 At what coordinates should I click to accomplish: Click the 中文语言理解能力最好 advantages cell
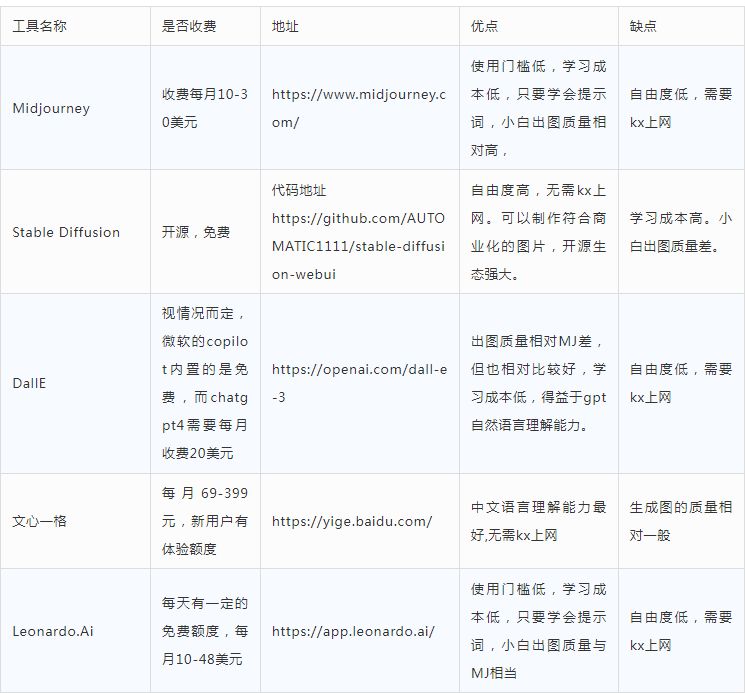click(x=538, y=521)
